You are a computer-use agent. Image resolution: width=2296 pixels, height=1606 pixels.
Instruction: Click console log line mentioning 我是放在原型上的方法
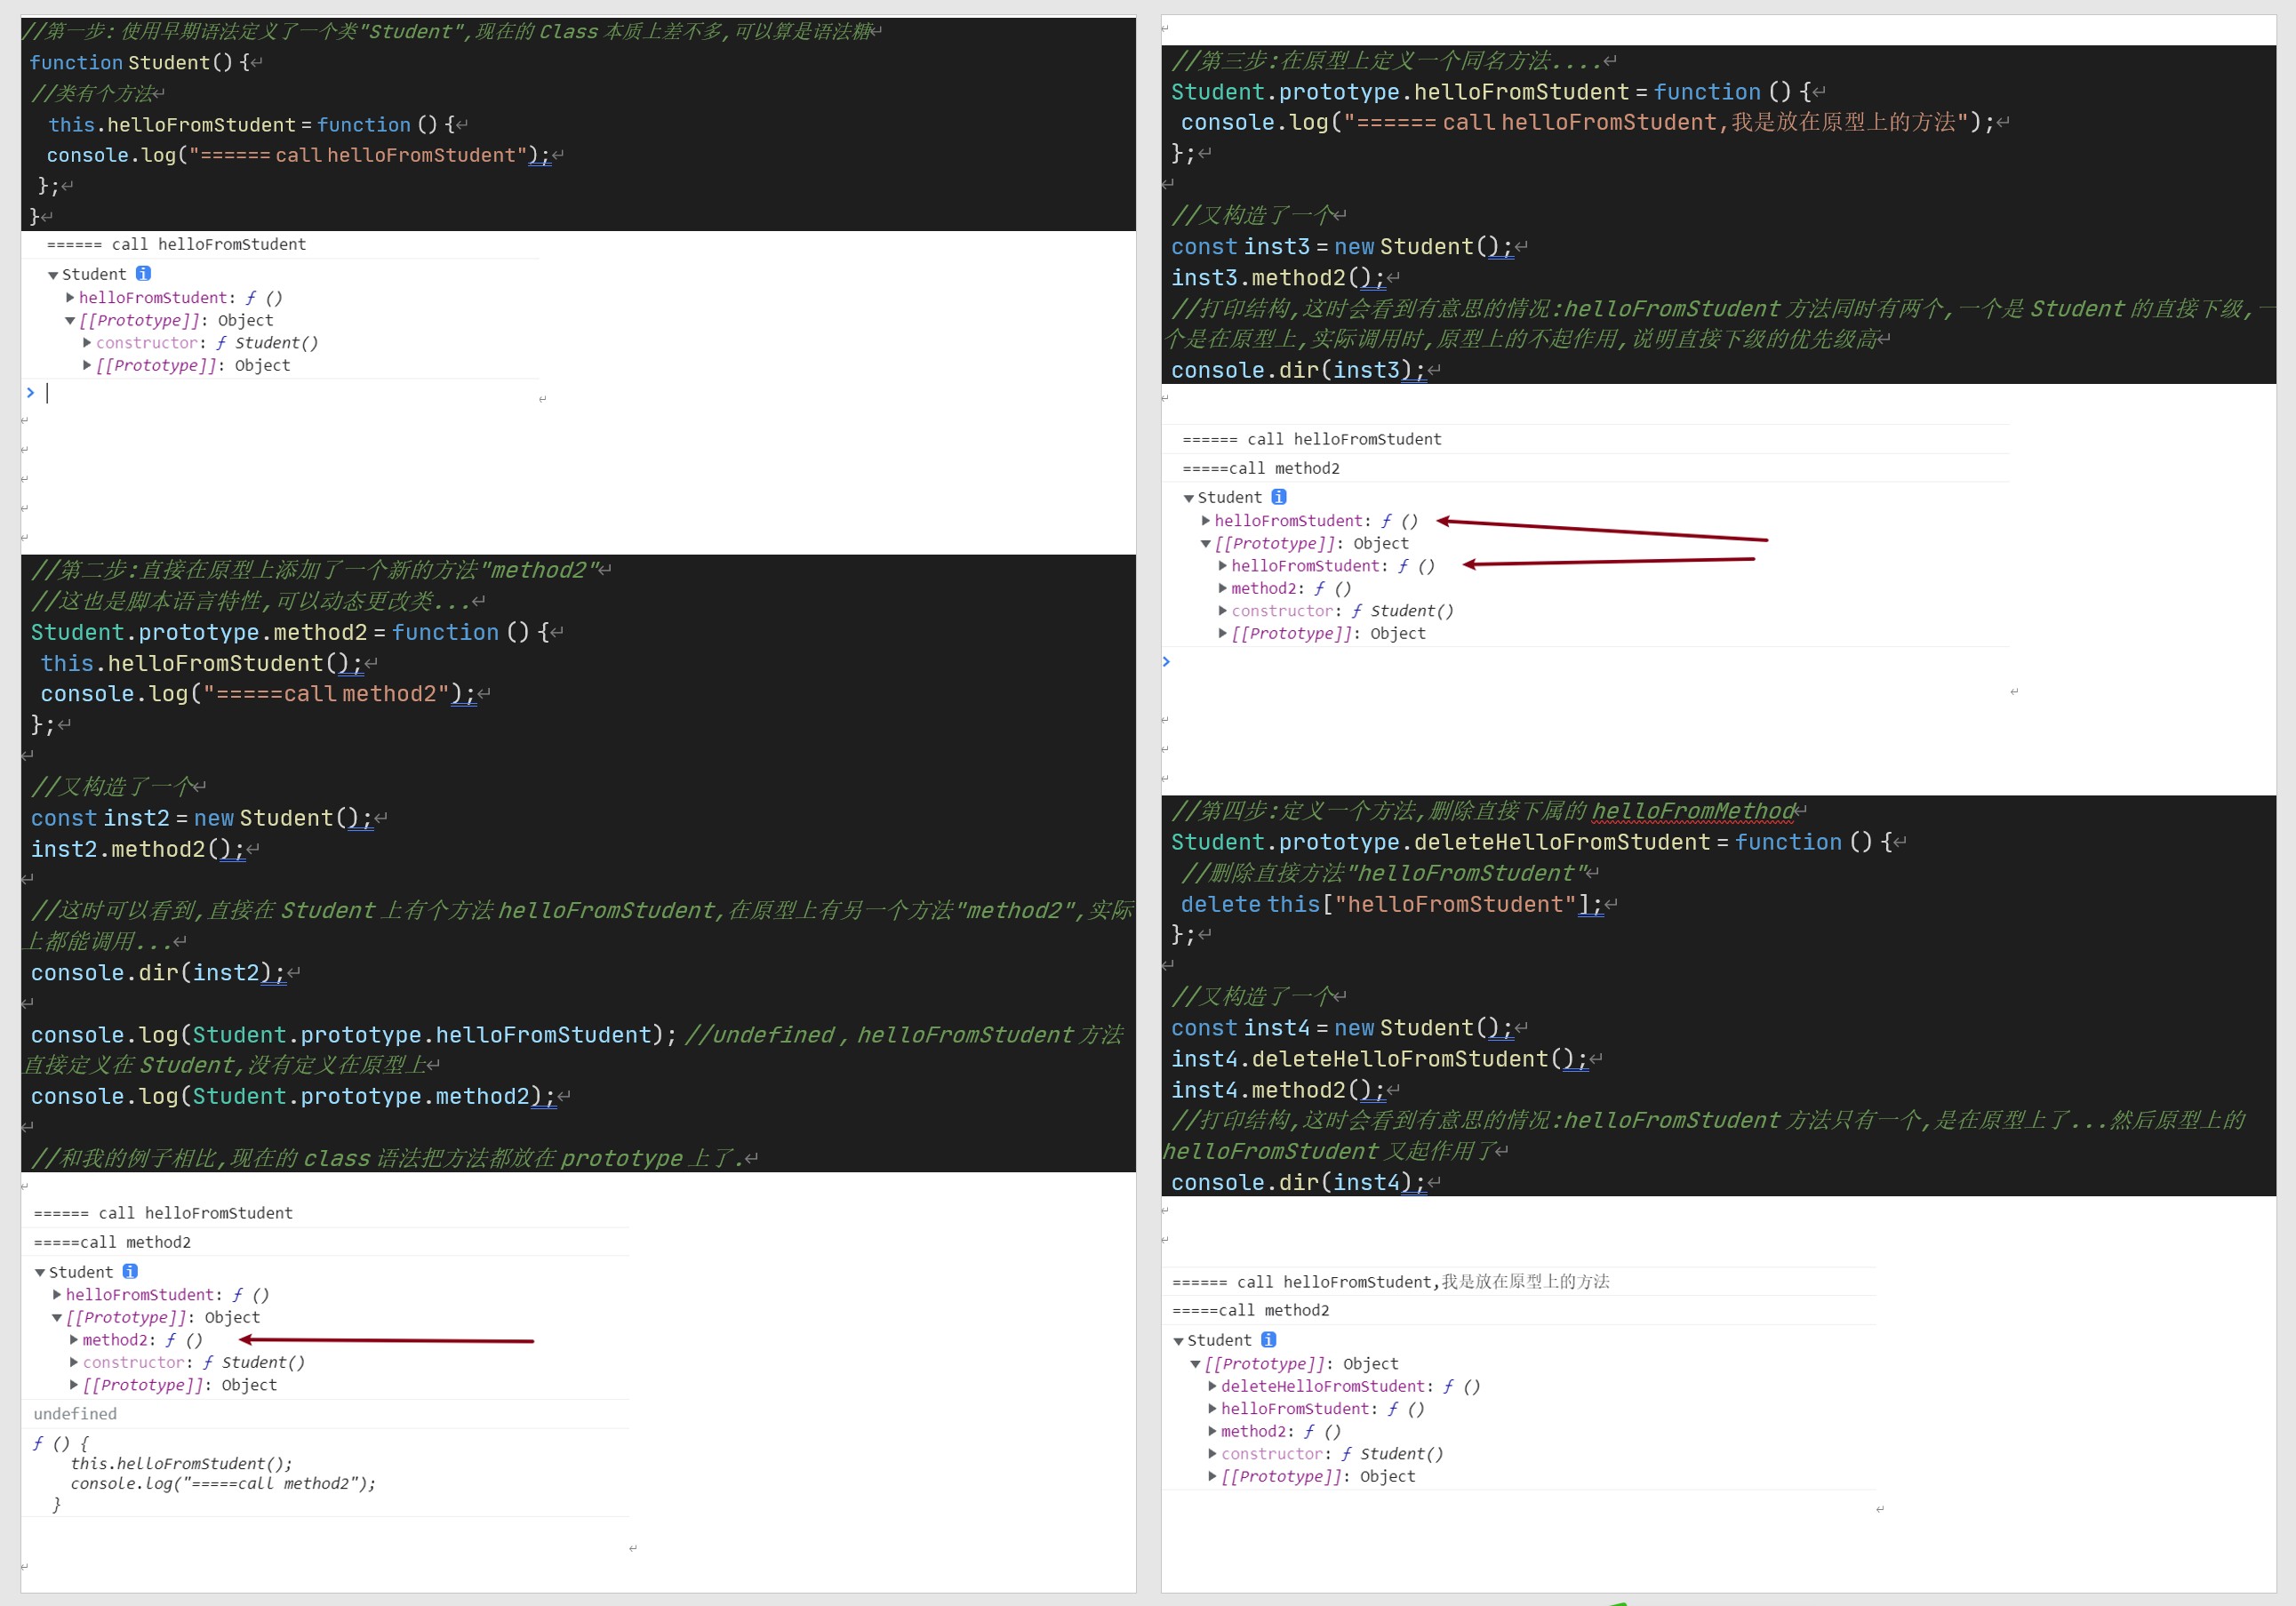[x=1390, y=1281]
